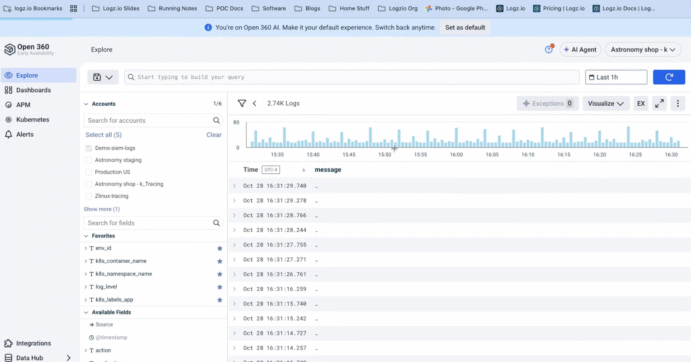Expand log row 16:31:27.755
The image size is (691, 362).
(234, 245)
